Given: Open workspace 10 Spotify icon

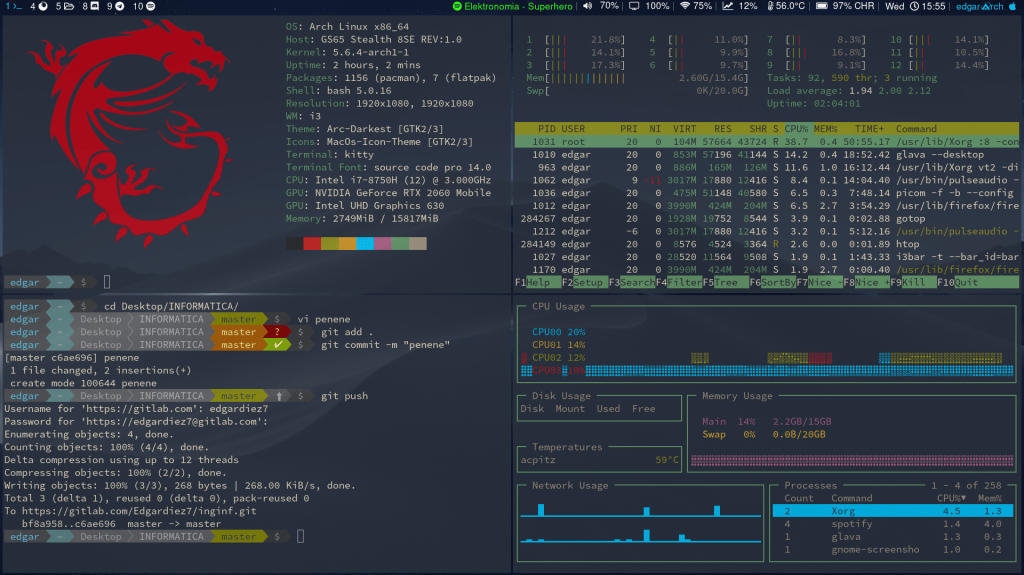Looking at the screenshot, I should point(149,6).
